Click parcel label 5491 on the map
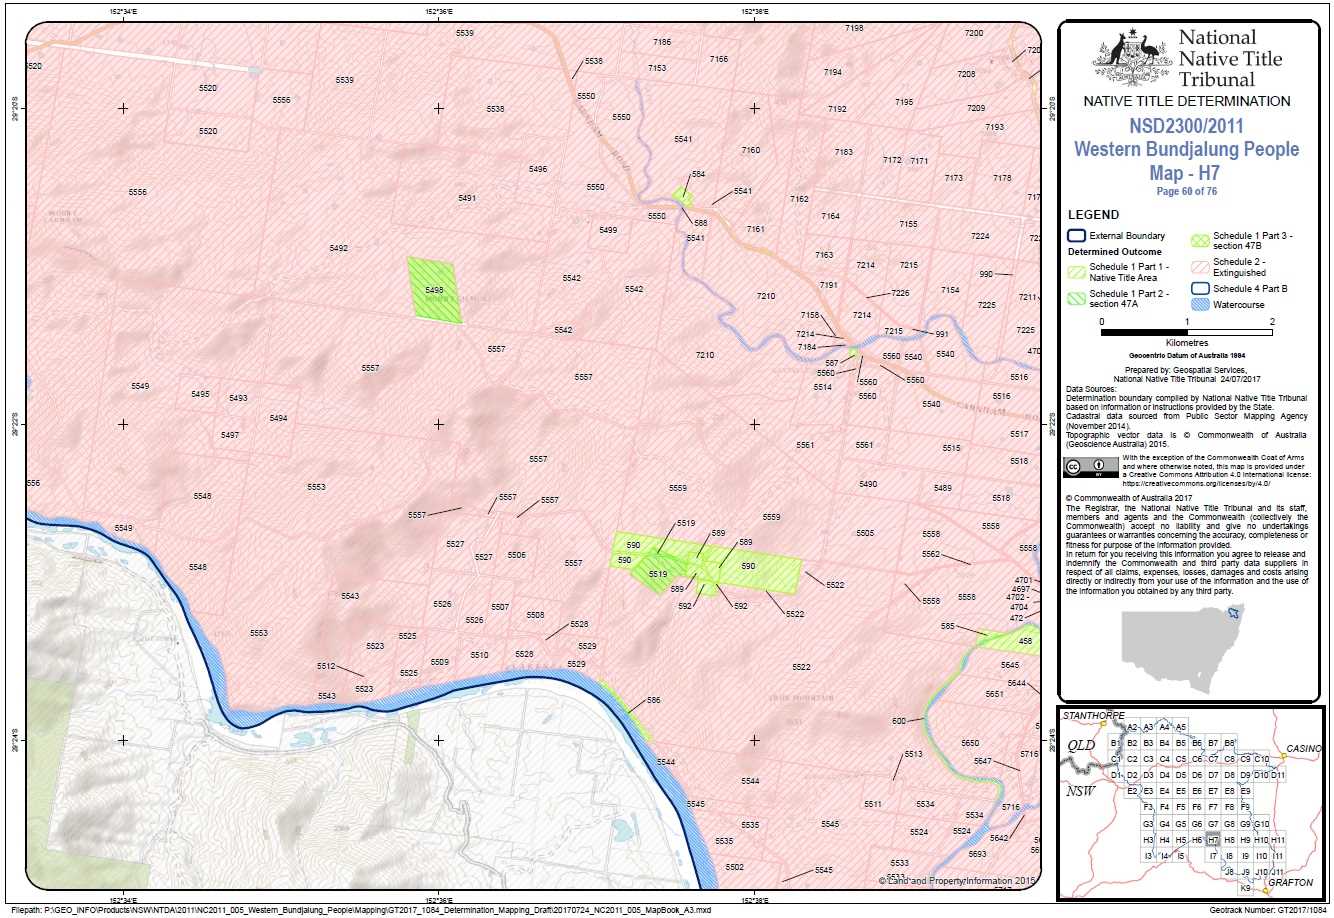This screenshot has height=918, width=1334. coord(467,198)
